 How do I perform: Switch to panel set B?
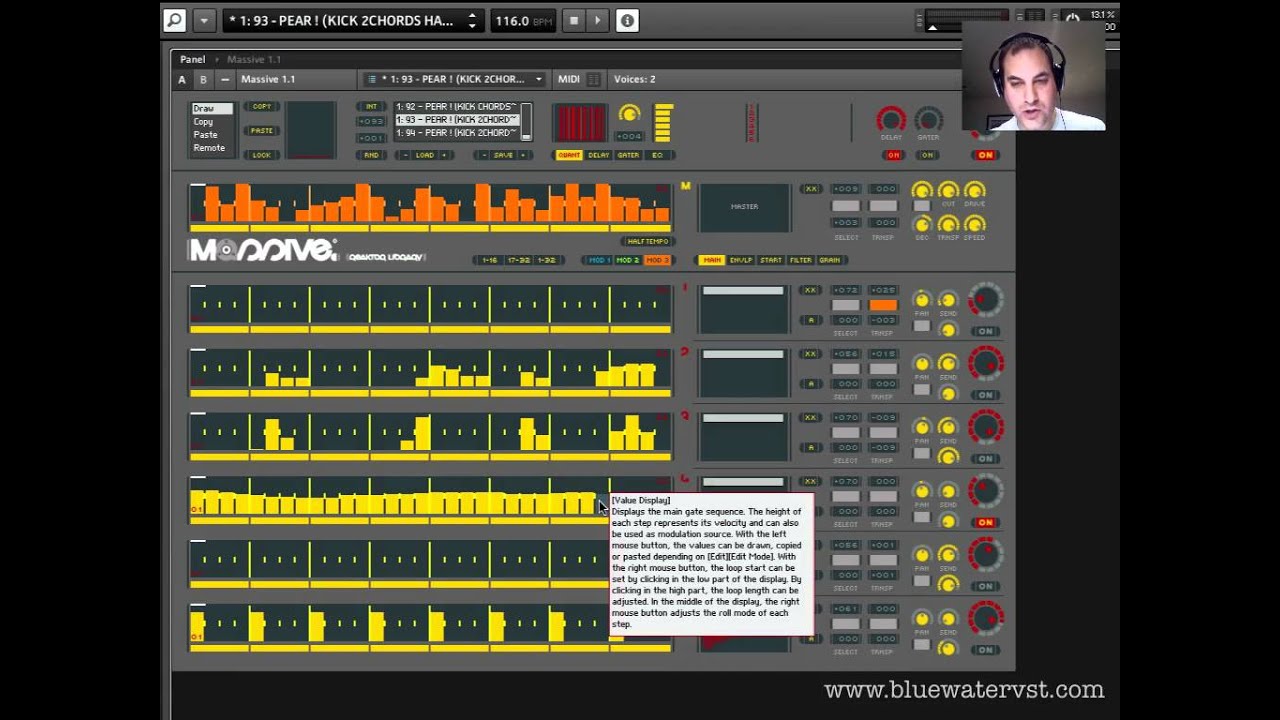[203, 79]
